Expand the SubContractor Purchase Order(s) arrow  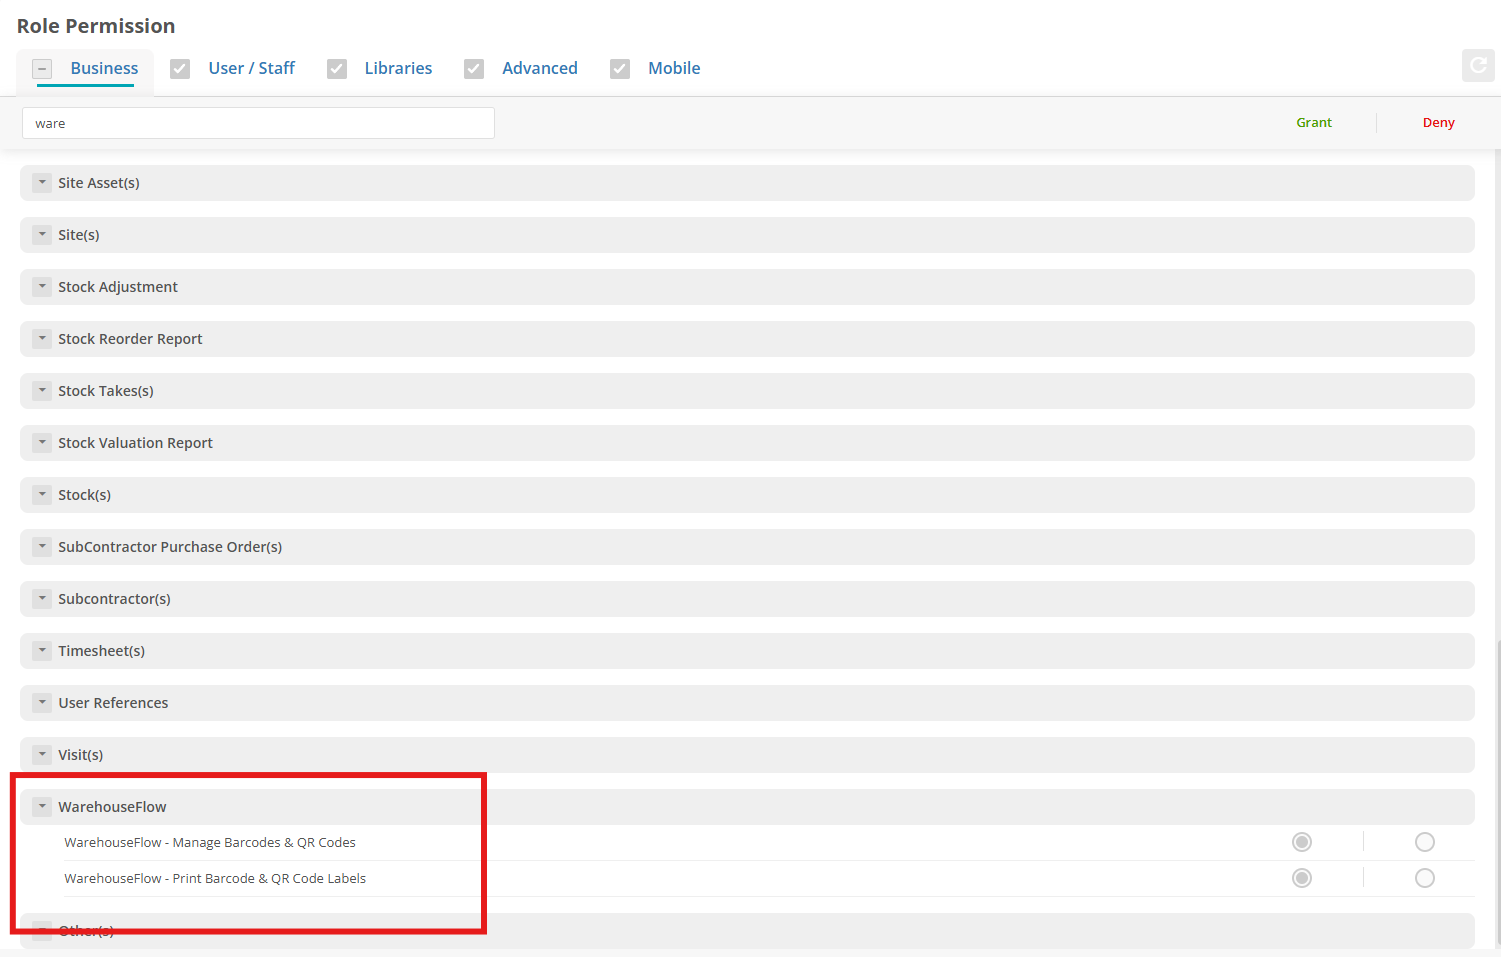(42, 547)
